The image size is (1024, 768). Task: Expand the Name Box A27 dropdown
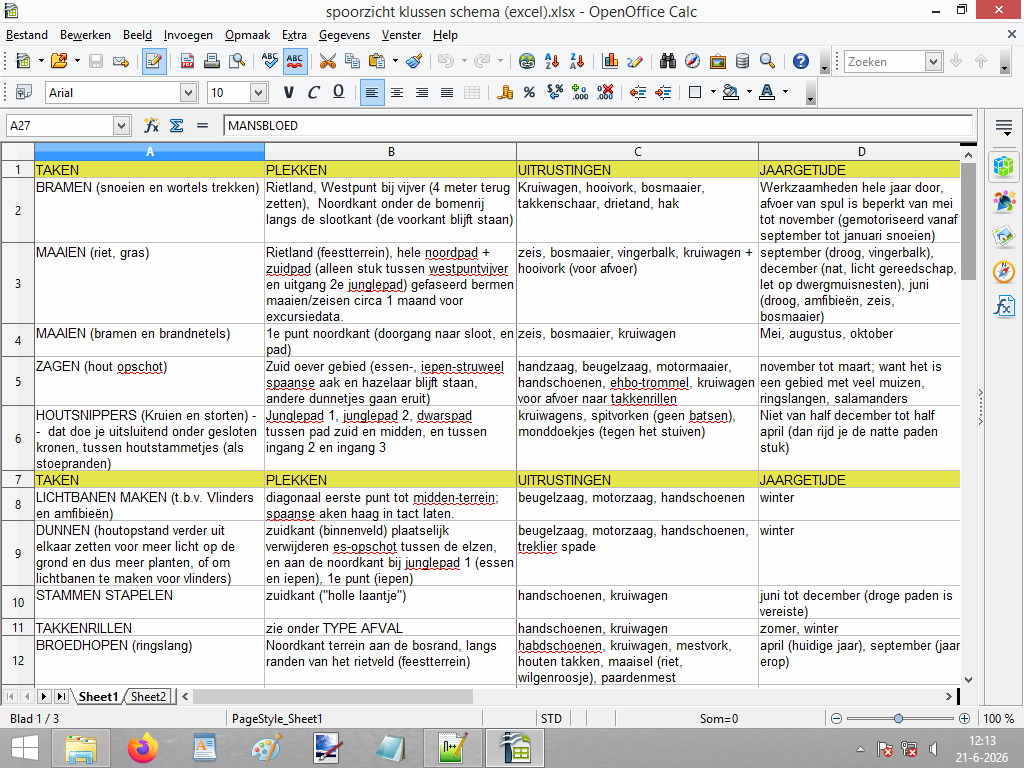point(121,125)
